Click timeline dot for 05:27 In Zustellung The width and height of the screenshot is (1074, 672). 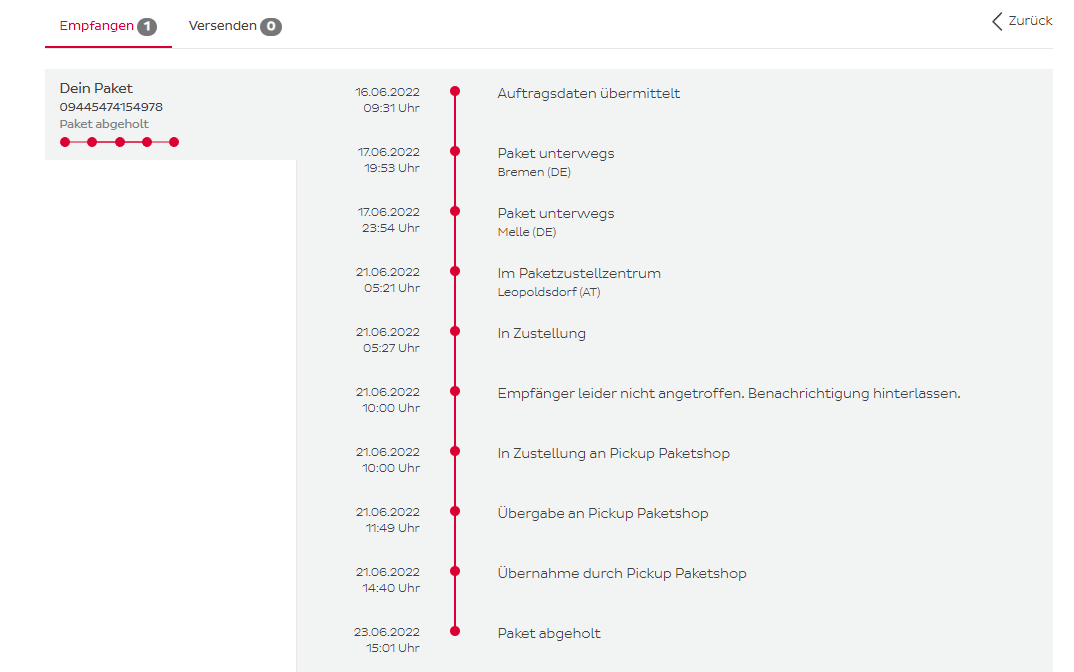[x=455, y=331]
